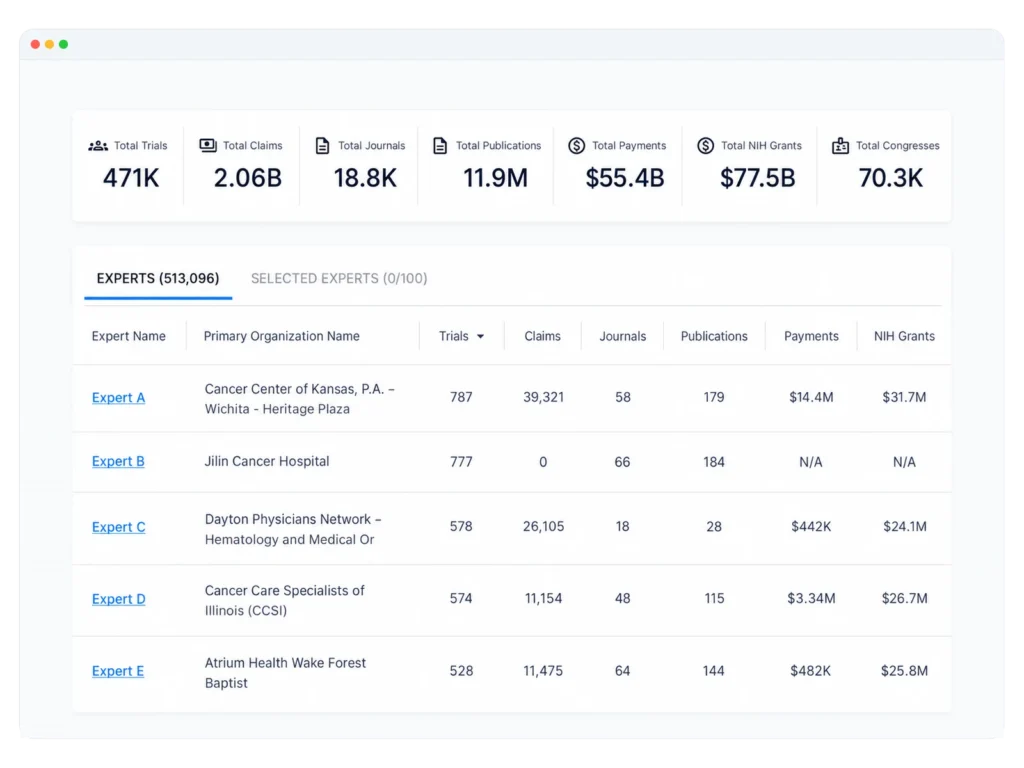Click the Total Claims money icon
The width and height of the screenshot is (1024, 768).
pos(208,145)
